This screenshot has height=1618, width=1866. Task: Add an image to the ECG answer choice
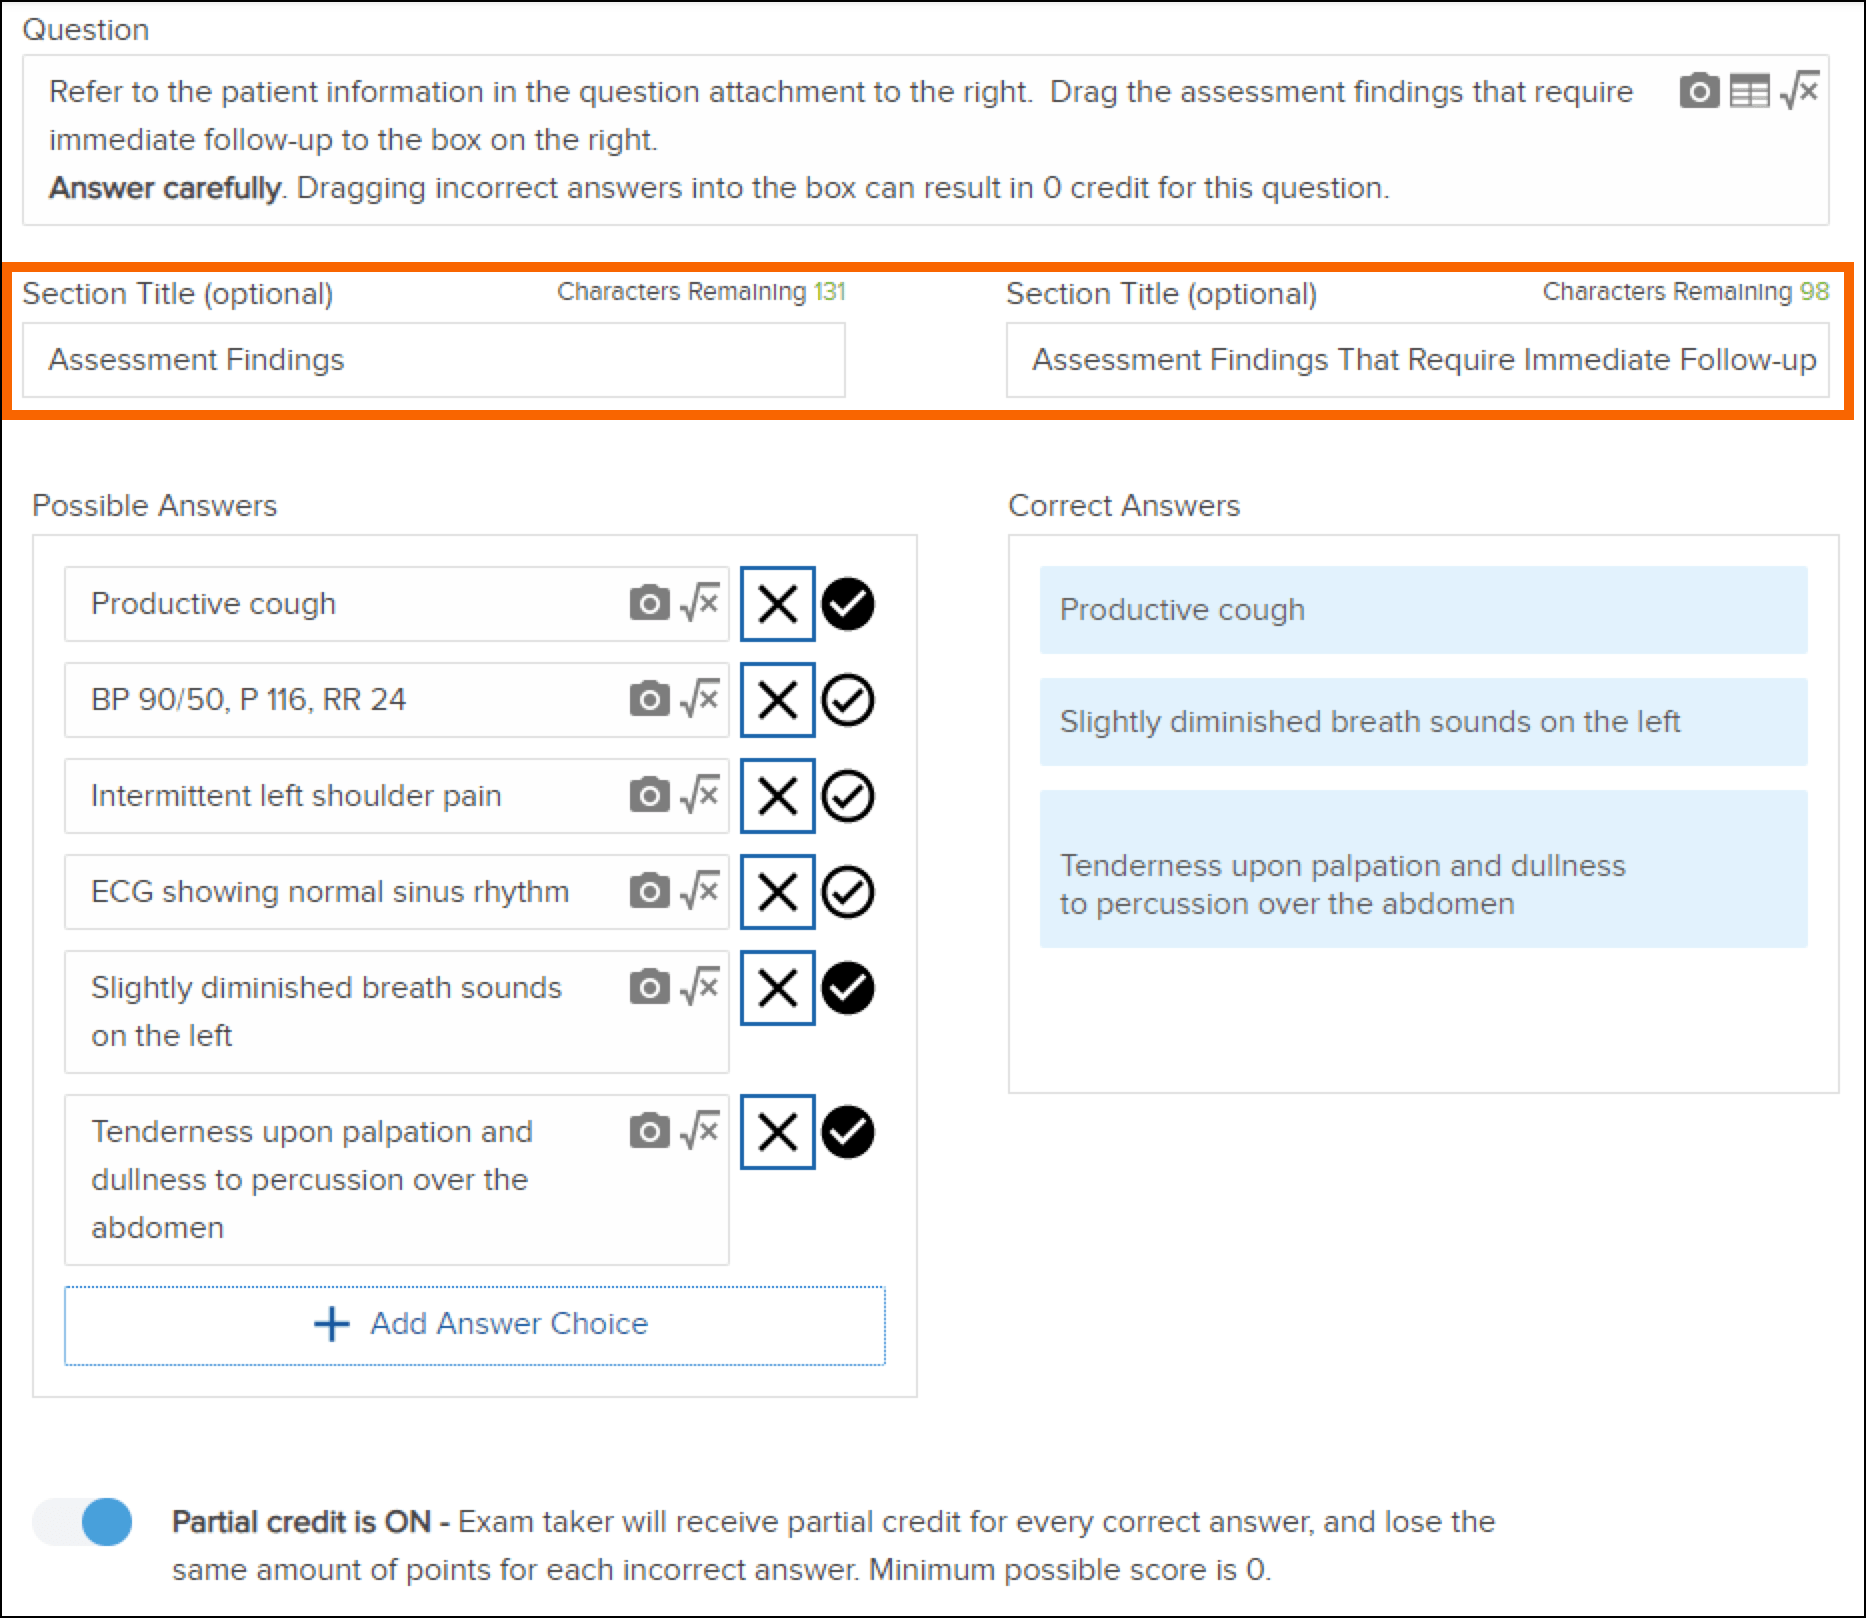click(650, 891)
